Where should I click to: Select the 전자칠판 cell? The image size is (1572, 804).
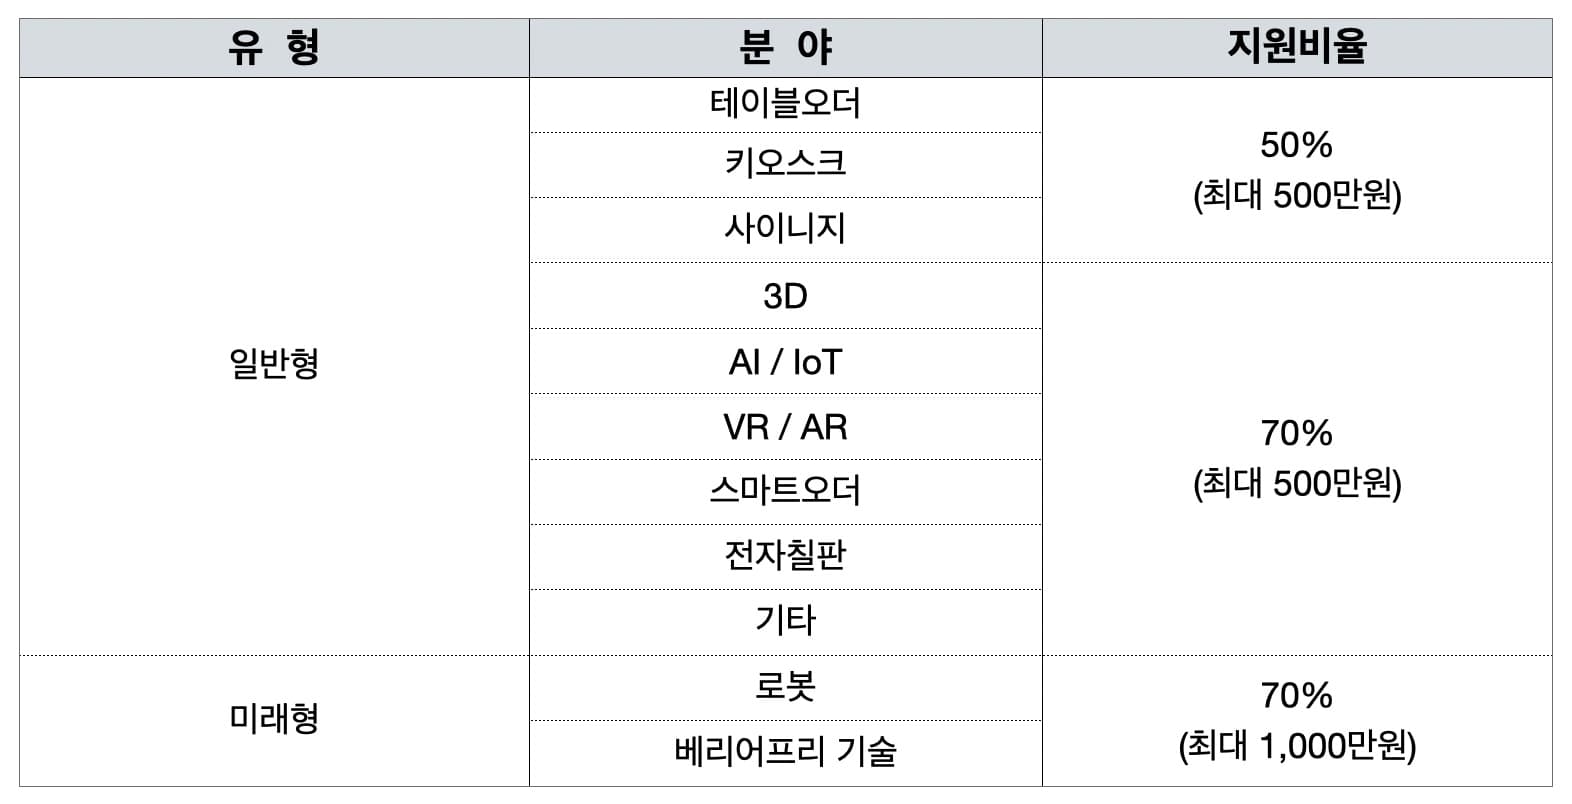pos(785,556)
